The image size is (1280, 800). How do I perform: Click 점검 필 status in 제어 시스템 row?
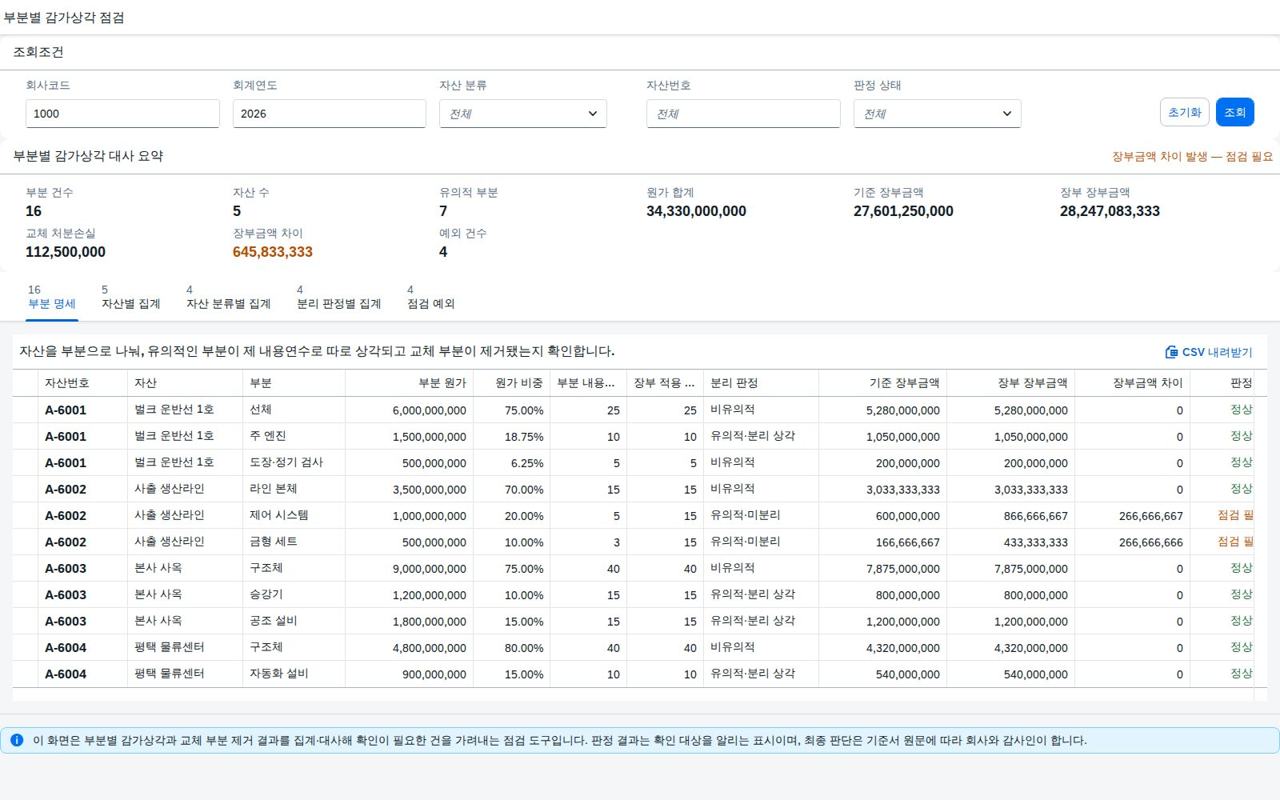pos(1235,515)
